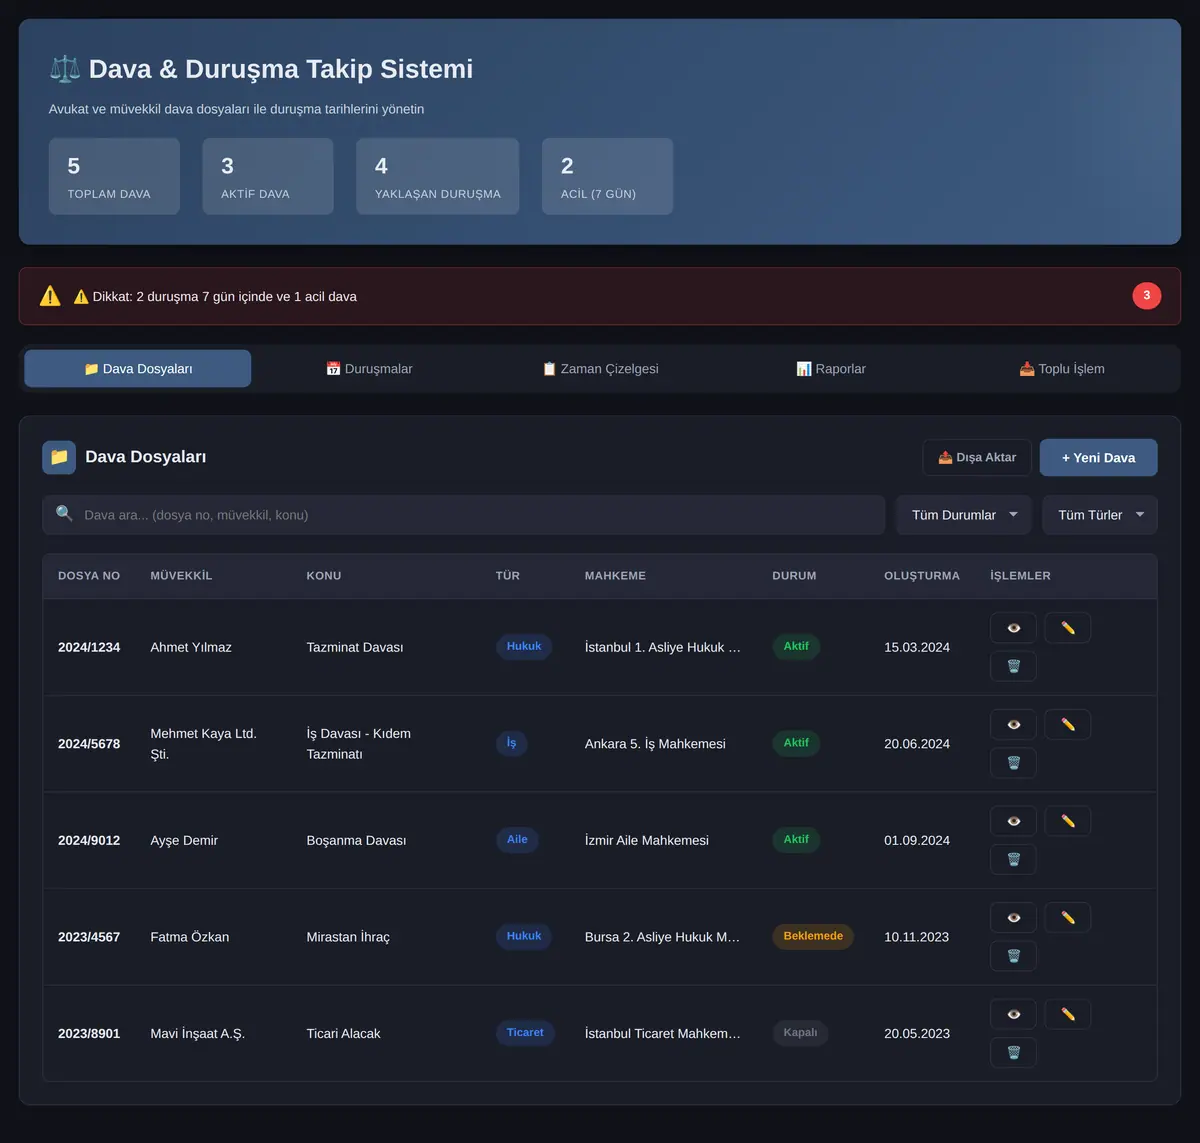The image size is (1200, 1143).
Task: Click the folder icon beside Dava Dosyaları heading
Action: [x=59, y=457]
